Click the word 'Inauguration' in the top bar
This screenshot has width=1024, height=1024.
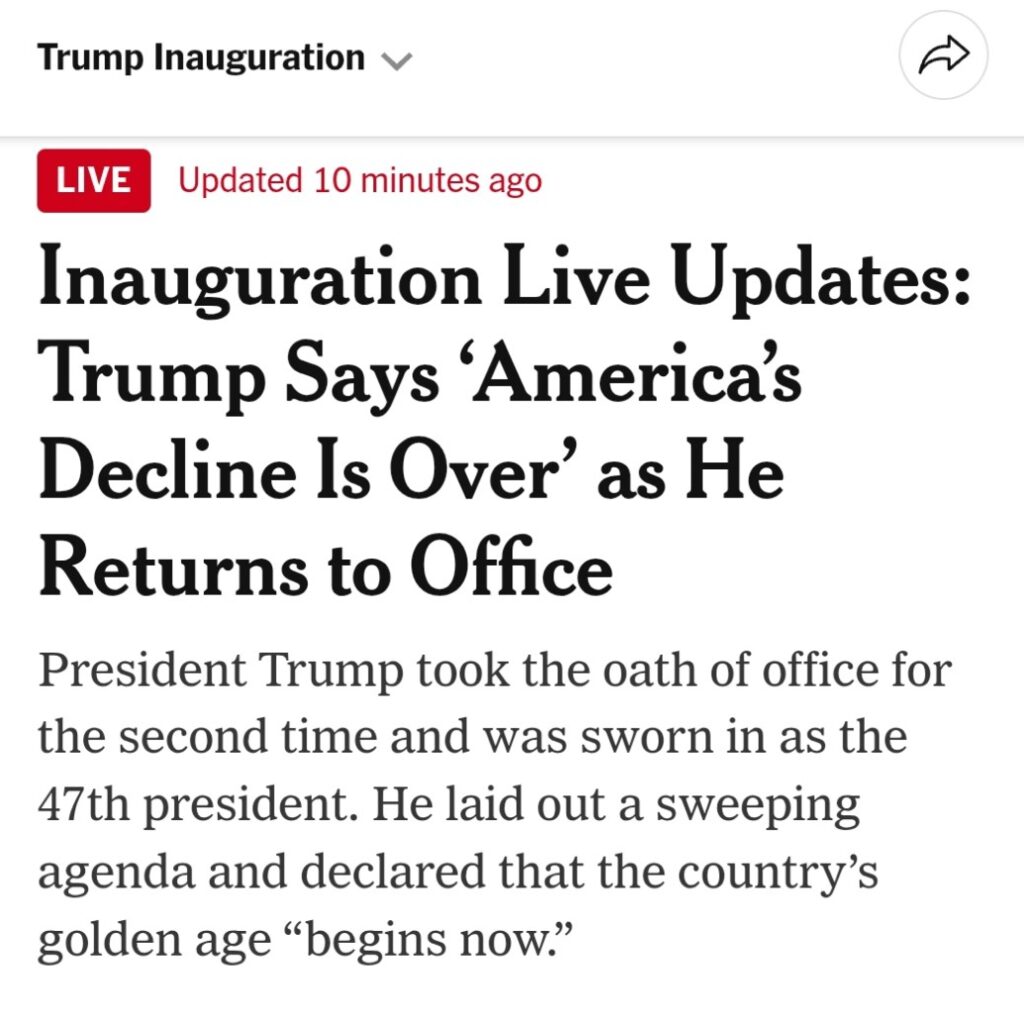(x=259, y=57)
